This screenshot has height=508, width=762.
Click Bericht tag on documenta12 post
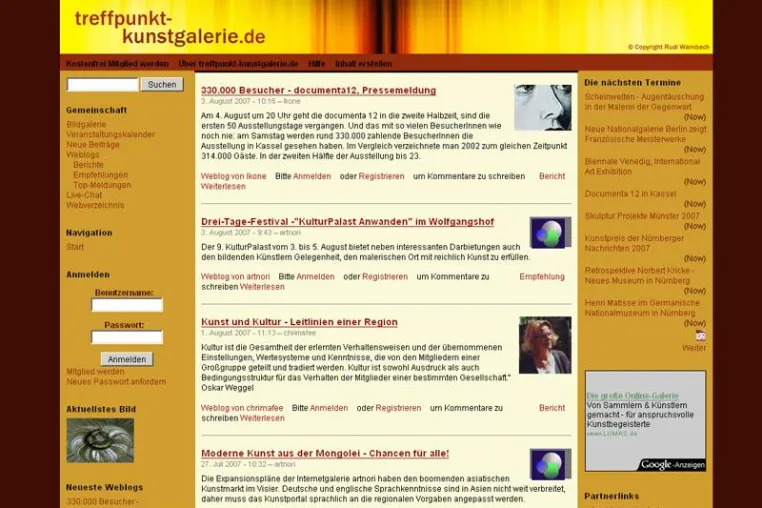coord(552,176)
